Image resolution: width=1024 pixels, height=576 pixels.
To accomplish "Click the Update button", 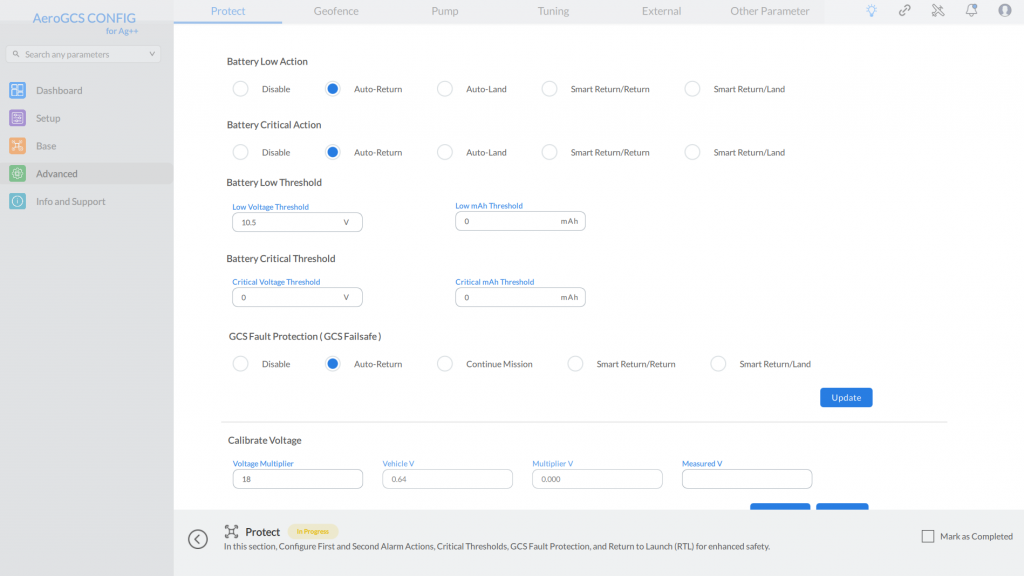I will pyautogui.click(x=845, y=397).
